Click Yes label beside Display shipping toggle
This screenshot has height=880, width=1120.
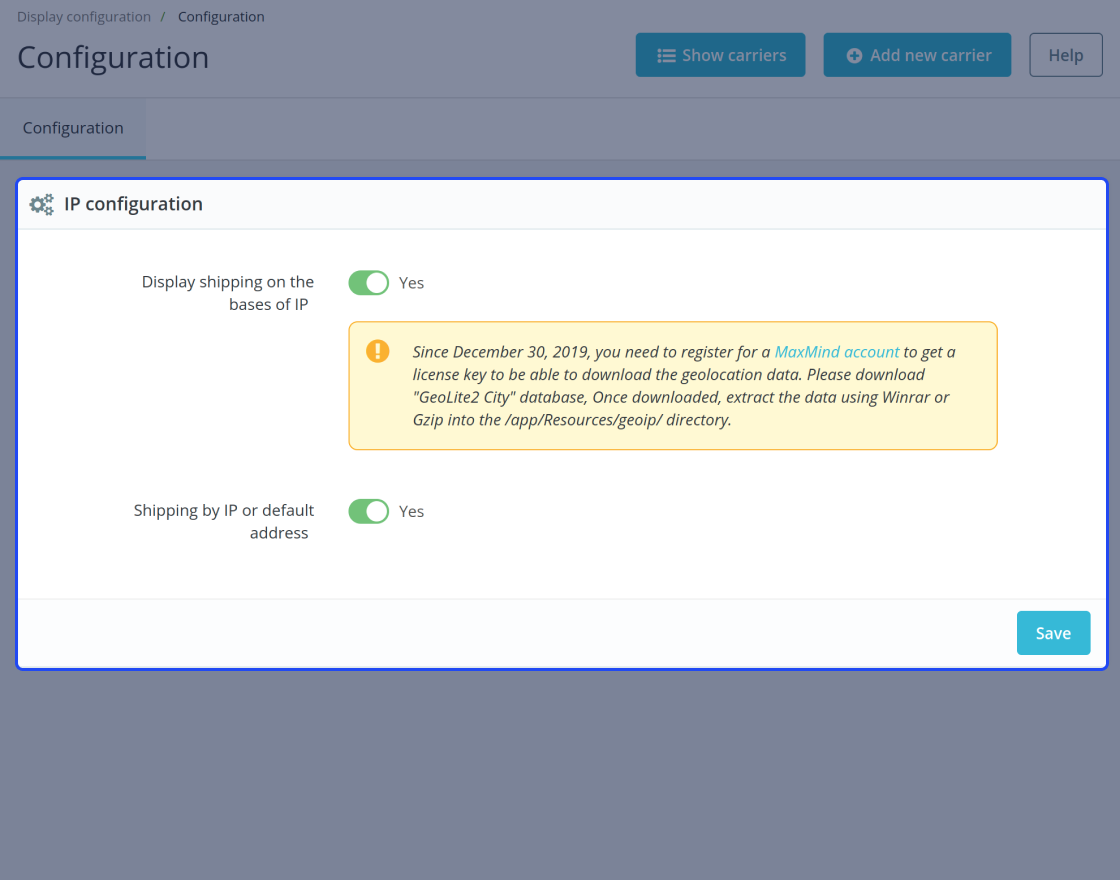pos(411,283)
